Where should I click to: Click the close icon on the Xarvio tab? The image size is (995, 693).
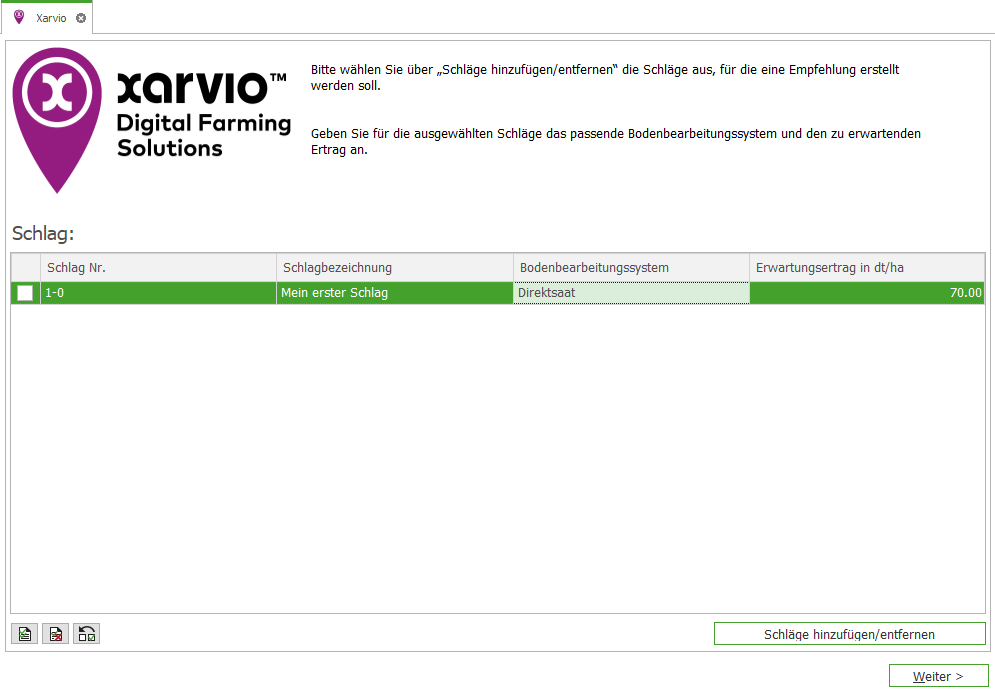[81, 16]
